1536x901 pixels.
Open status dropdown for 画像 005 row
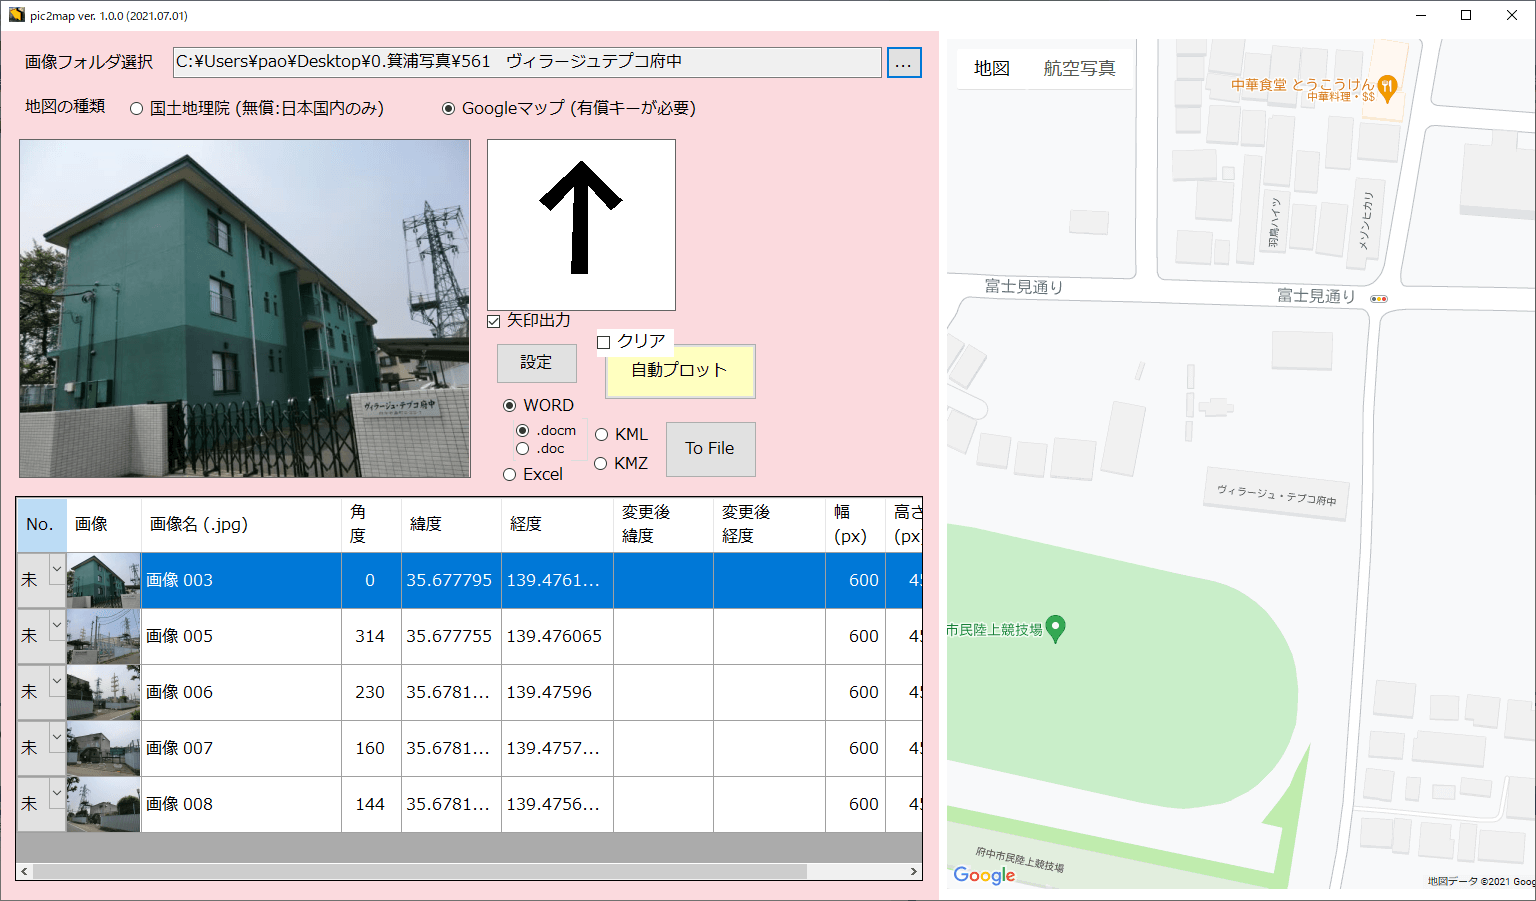tap(56, 625)
